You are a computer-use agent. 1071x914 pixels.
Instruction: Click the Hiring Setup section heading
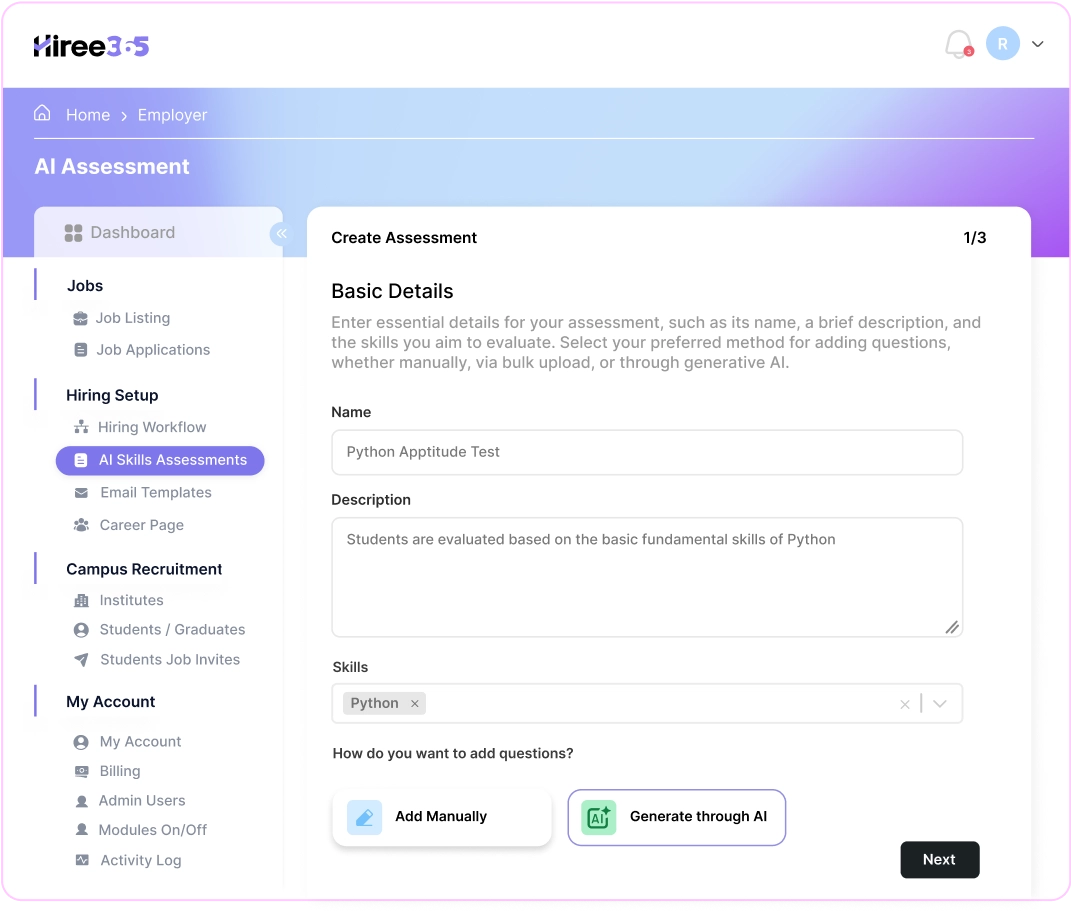coord(112,395)
